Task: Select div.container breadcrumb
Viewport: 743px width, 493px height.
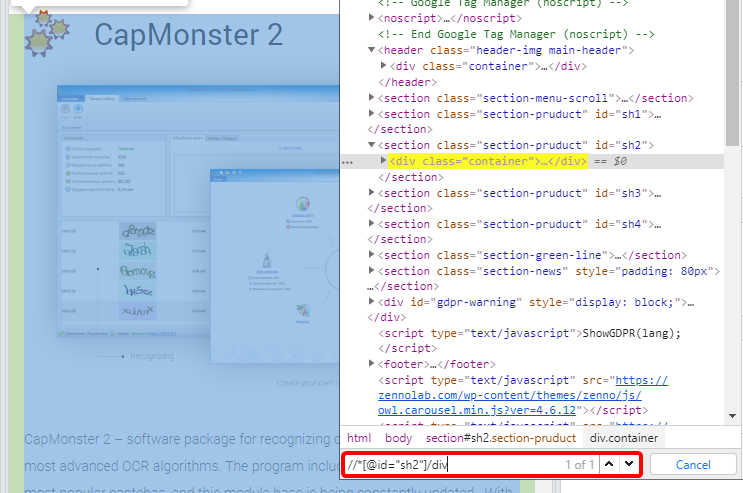Action: click(624, 438)
